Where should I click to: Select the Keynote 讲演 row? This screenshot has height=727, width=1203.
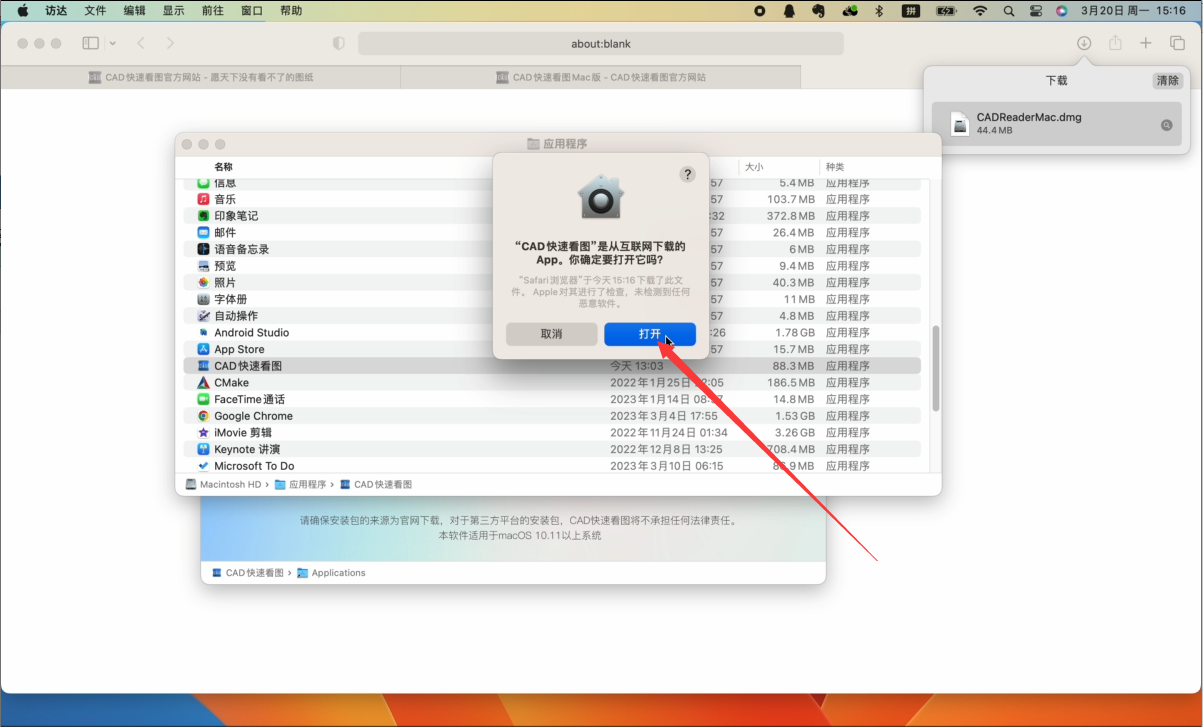pyautogui.click(x=552, y=449)
